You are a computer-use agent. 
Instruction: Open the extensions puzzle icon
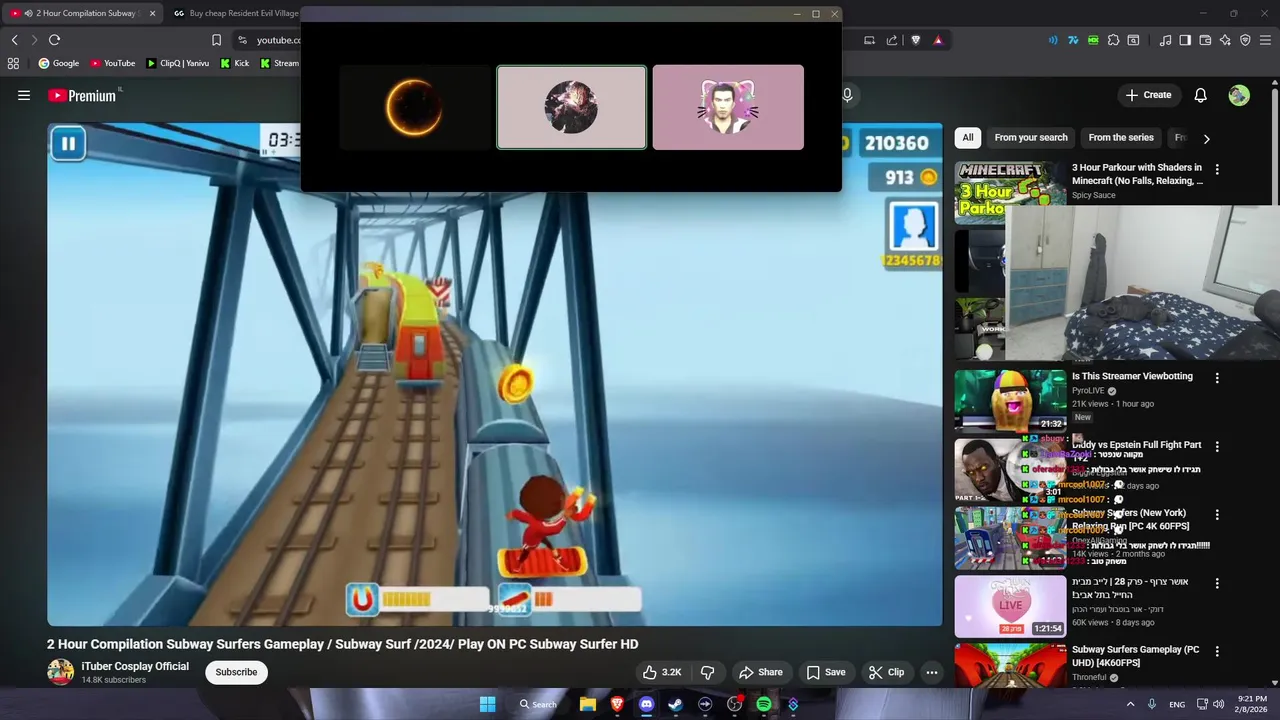(1113, 40)
